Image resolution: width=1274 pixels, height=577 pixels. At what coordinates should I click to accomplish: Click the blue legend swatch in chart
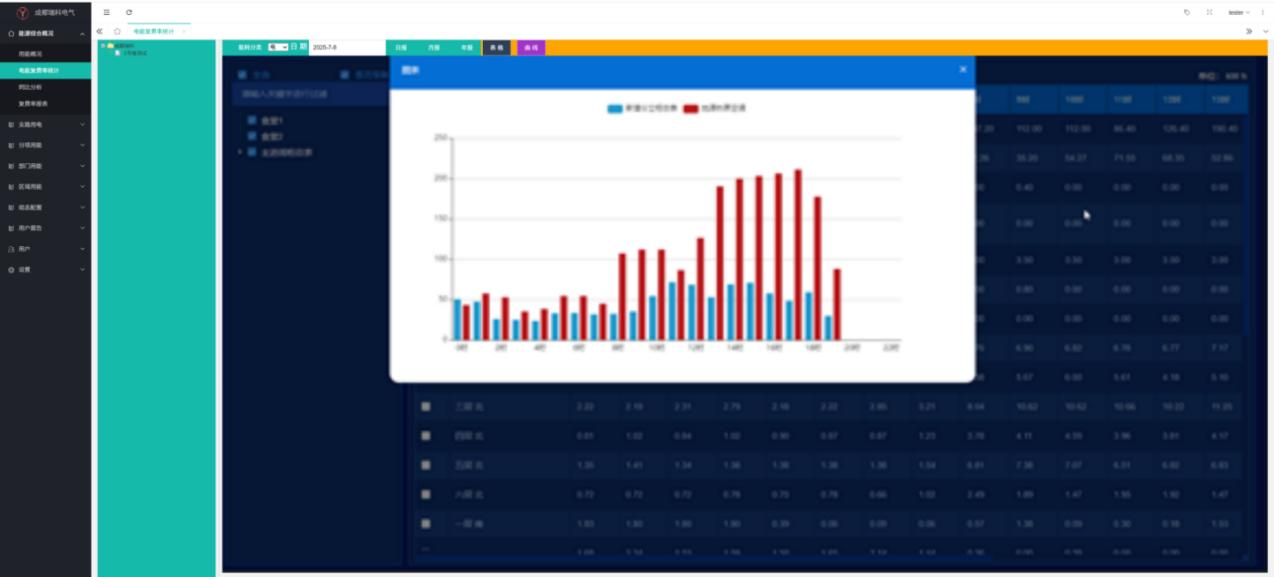(614, 108)
